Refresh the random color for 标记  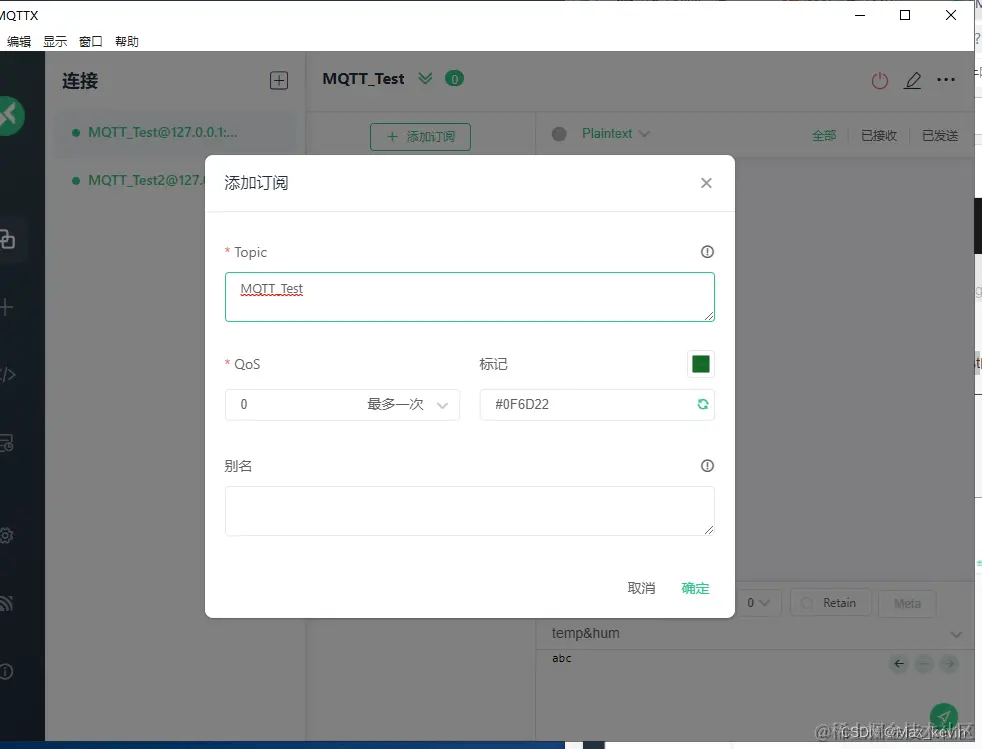click(703, 405)
